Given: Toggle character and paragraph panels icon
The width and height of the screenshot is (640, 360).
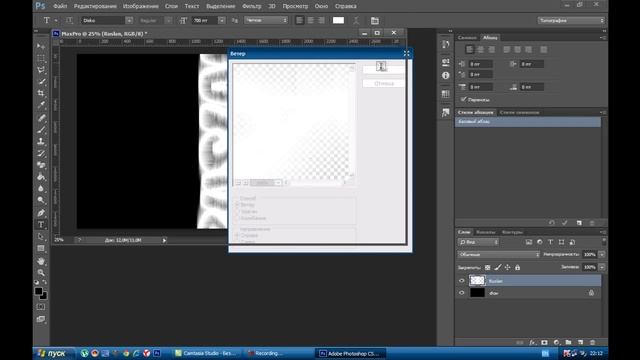Looking at the screenshot, I should 375,20.
